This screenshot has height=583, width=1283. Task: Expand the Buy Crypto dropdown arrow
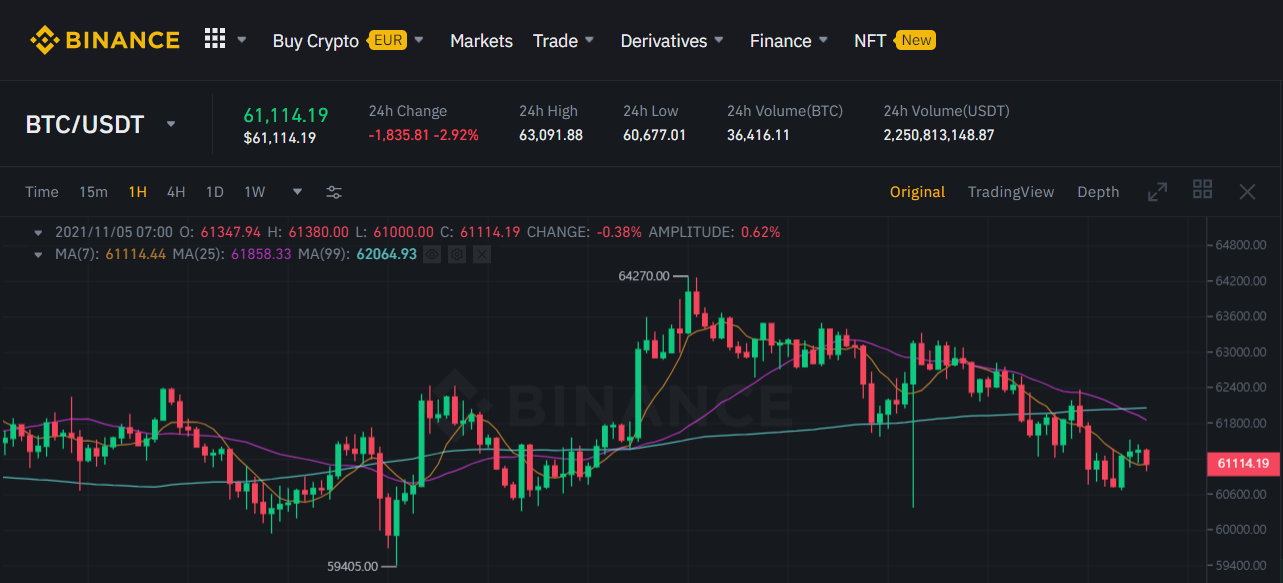coord(419,41)
